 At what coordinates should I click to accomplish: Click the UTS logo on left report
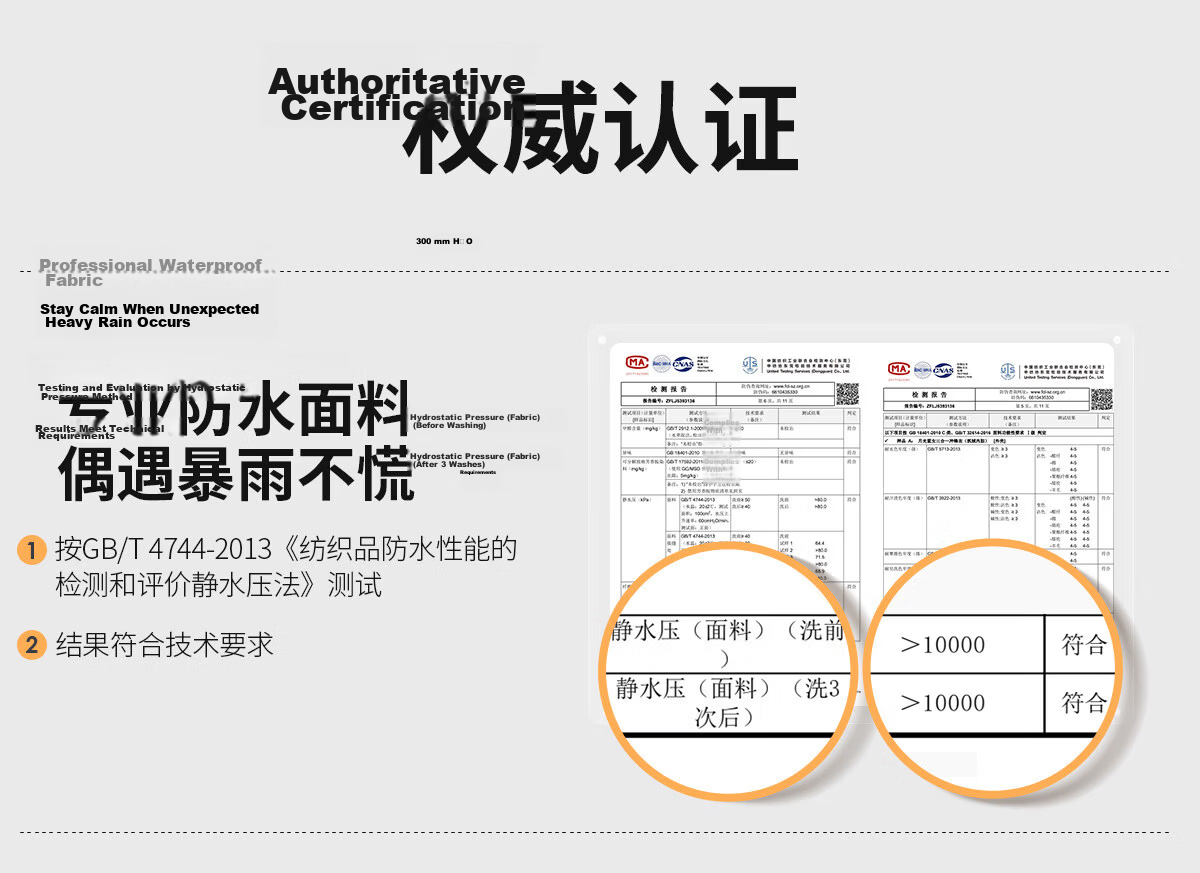pos(750,365)
